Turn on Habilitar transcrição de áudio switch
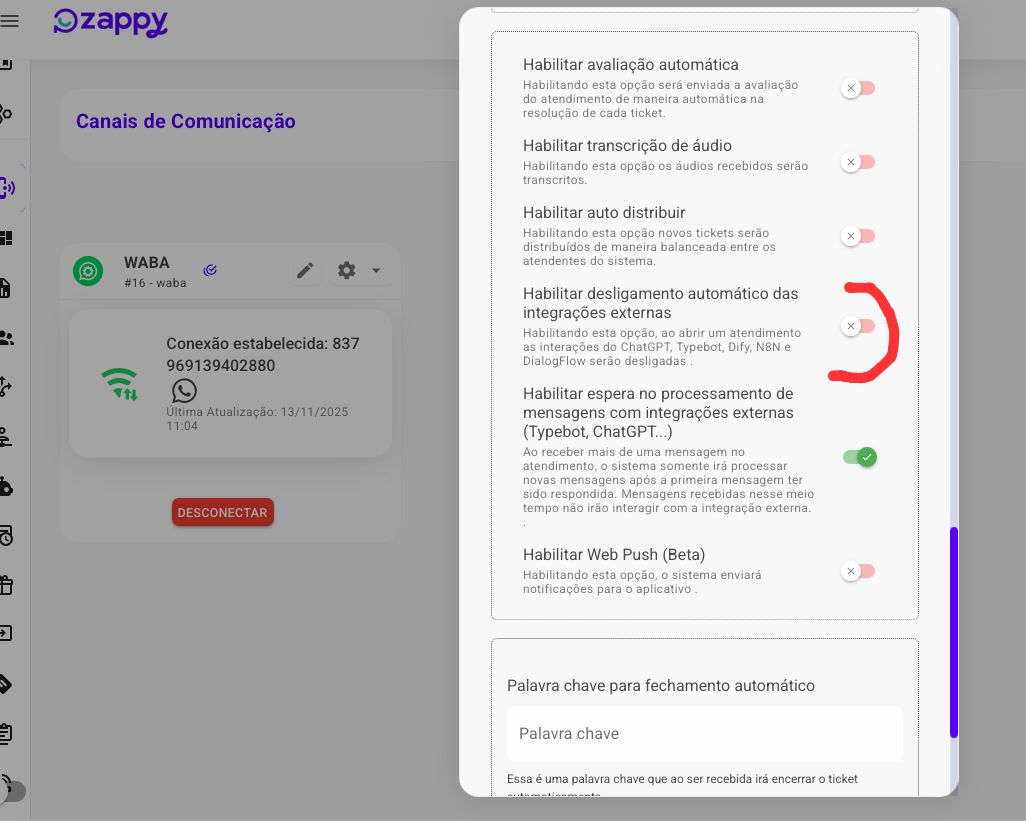This screenshot has height=821, width=1026. [x=858, y=162]
